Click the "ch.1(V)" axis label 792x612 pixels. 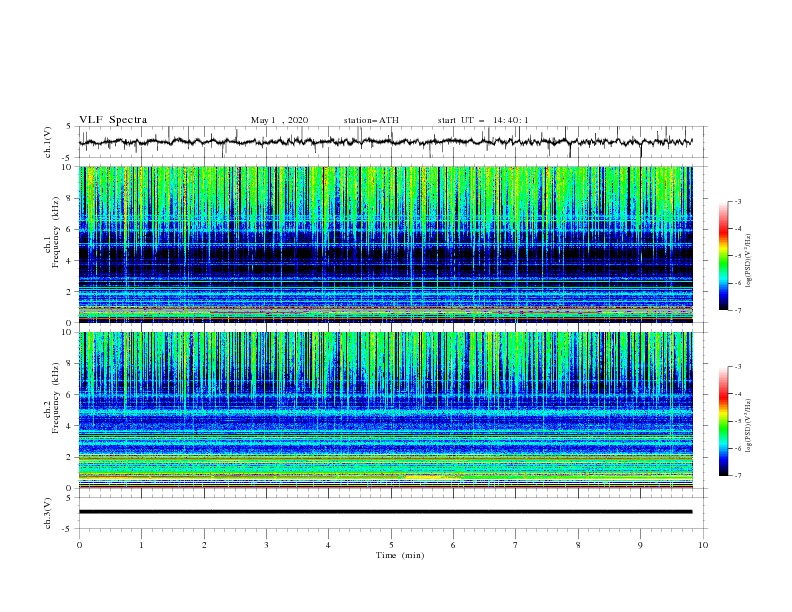tap(48, 142)
